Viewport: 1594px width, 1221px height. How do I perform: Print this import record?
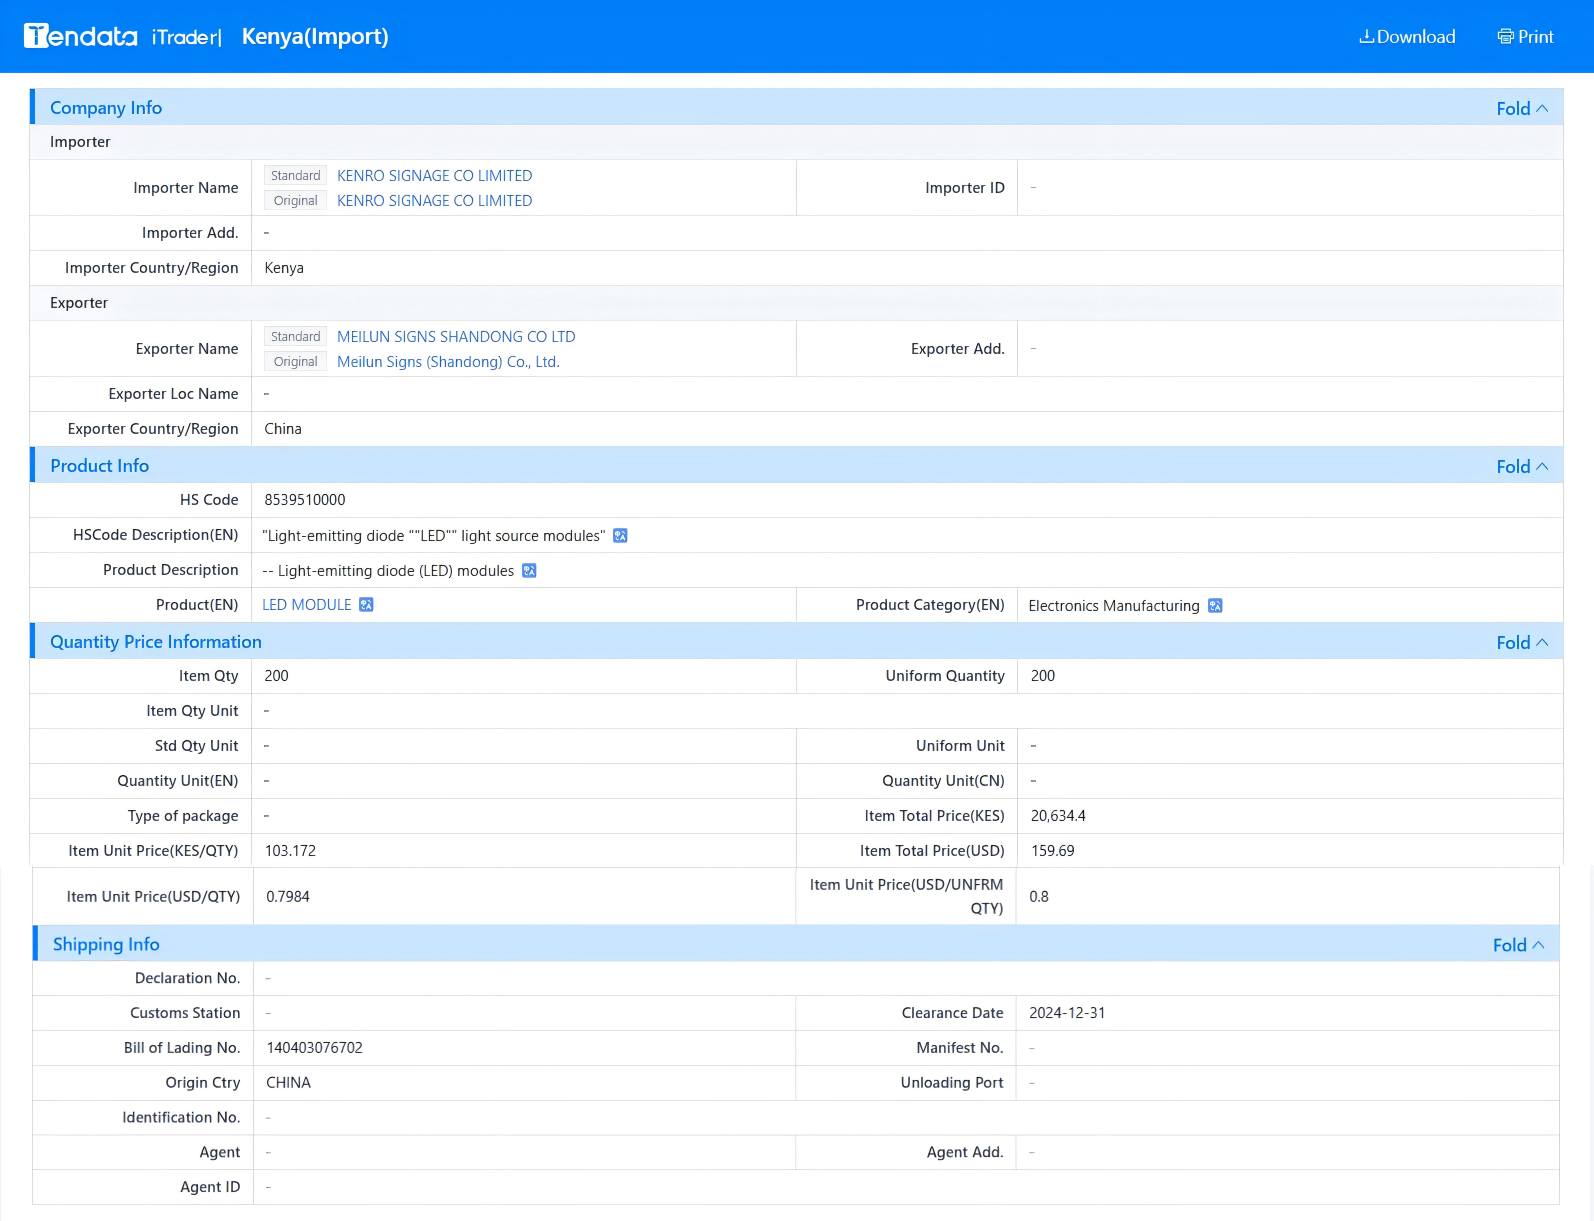tap(1525, 37)
